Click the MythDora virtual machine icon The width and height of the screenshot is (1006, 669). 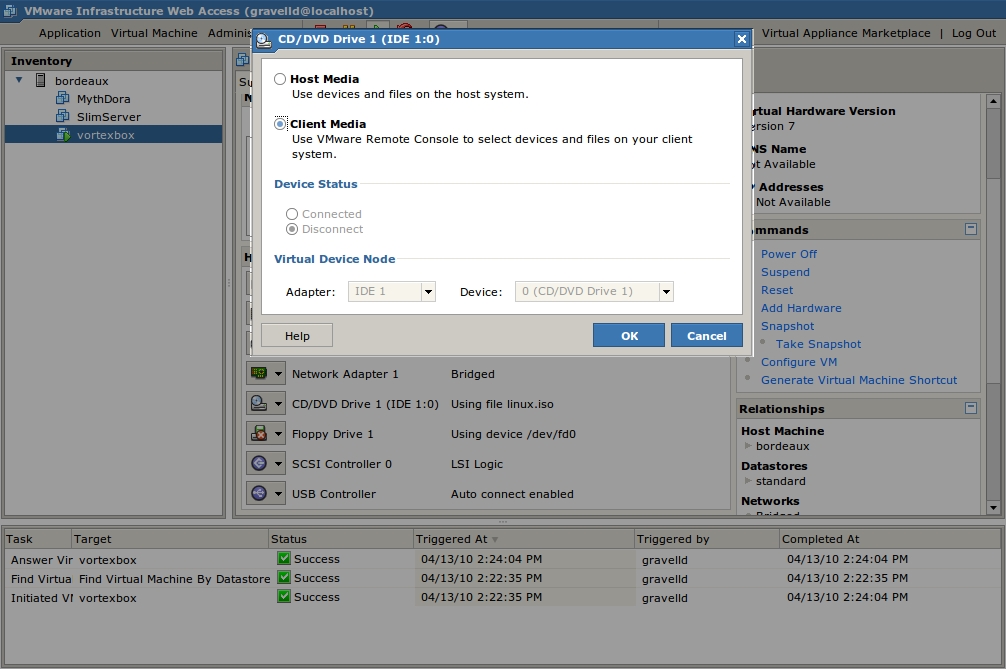[63, 98]
